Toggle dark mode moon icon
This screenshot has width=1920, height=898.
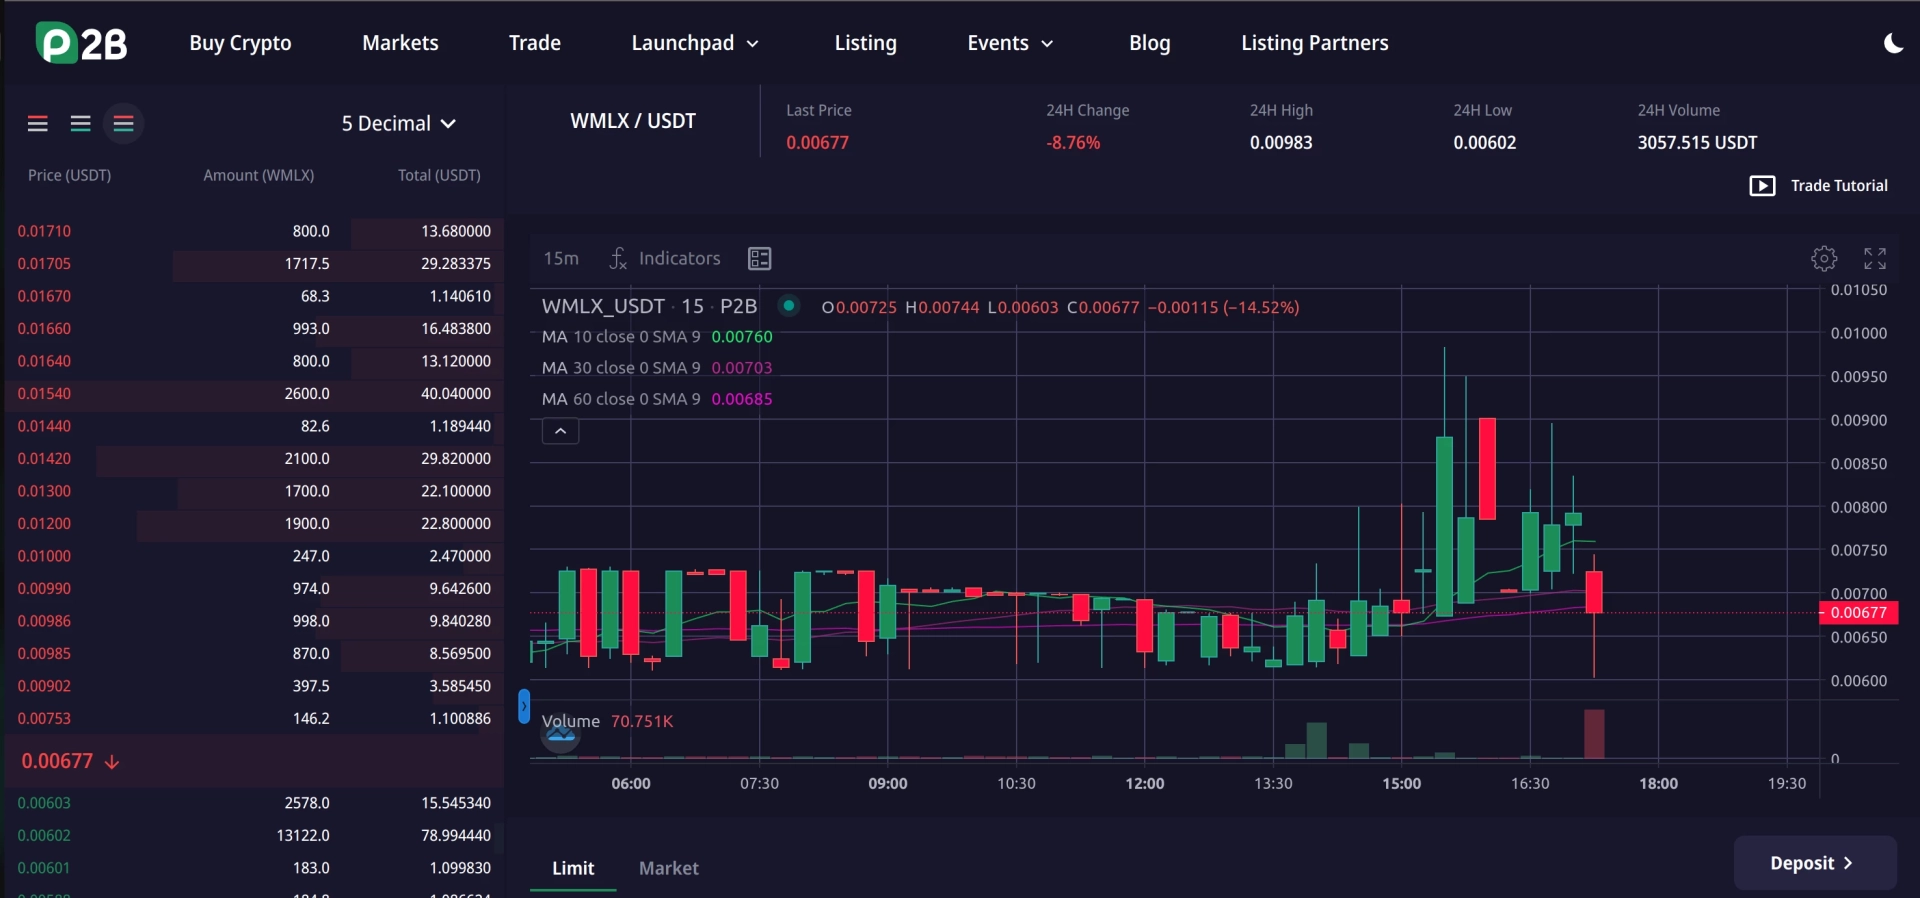click(x=1892, y=43)
